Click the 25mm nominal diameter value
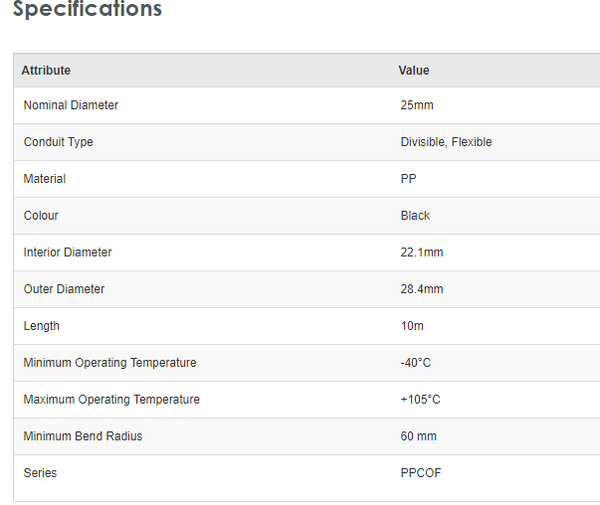 pyautogui.click(x=417, y=105)
